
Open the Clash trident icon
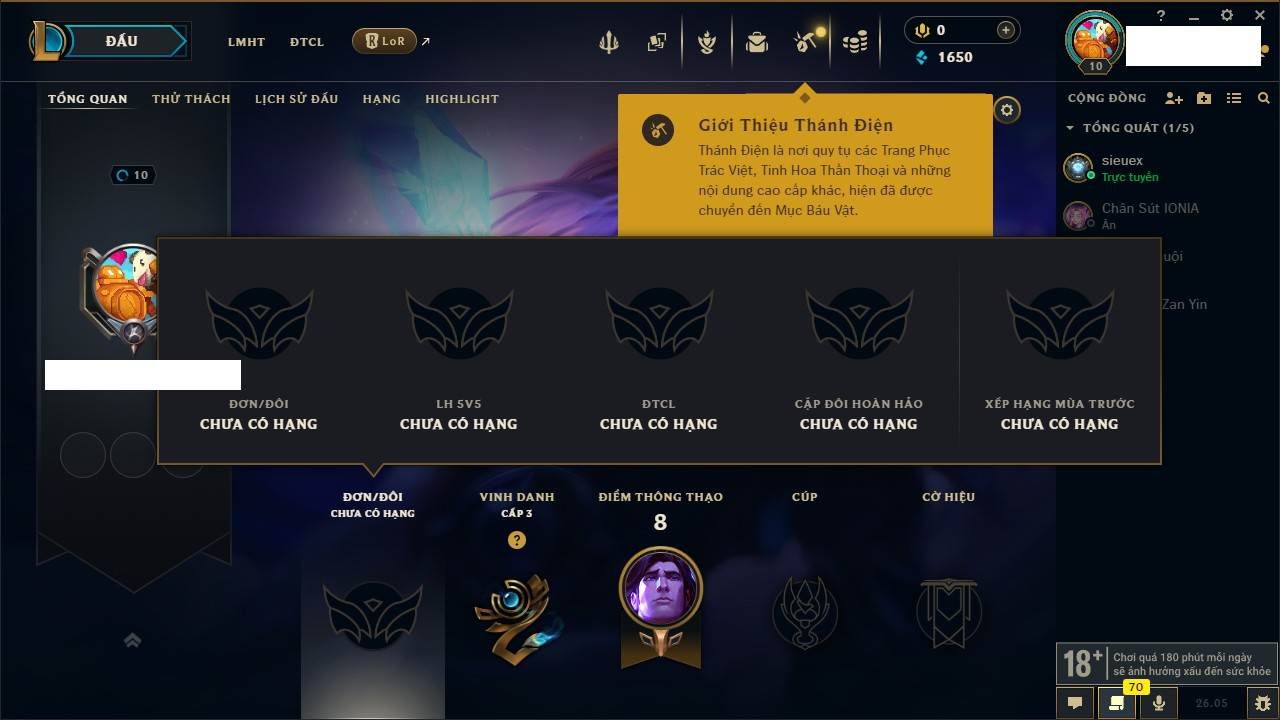609,42
